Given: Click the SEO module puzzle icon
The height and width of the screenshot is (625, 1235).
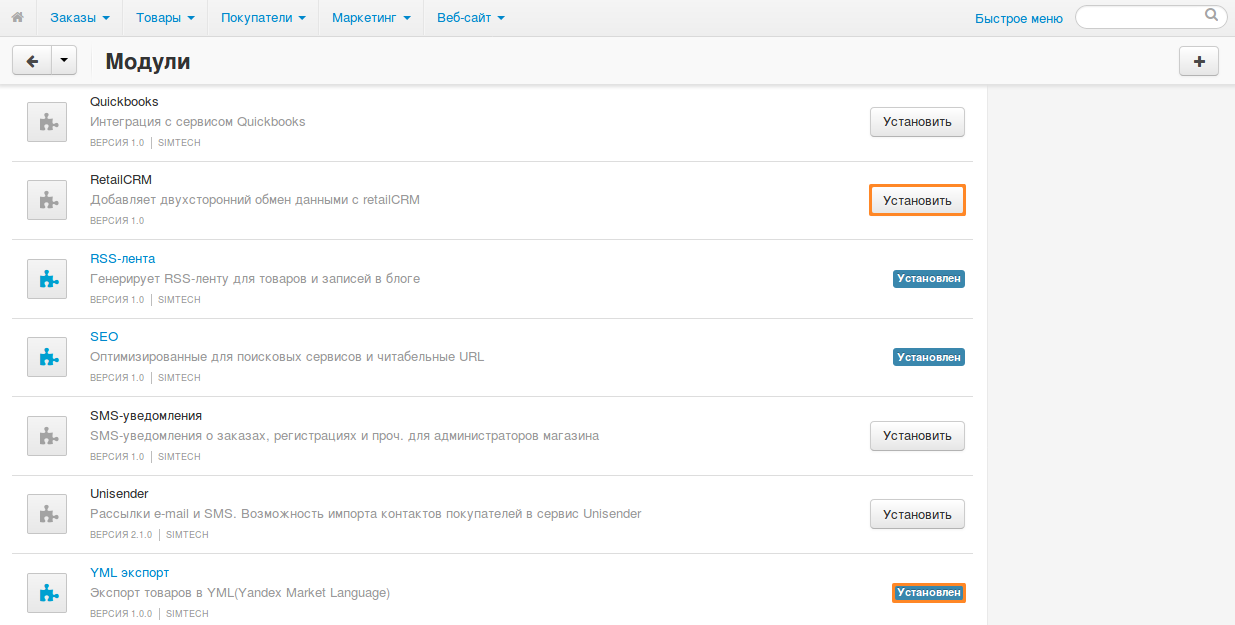Looking at the screenshot, I should pos(47,357).
